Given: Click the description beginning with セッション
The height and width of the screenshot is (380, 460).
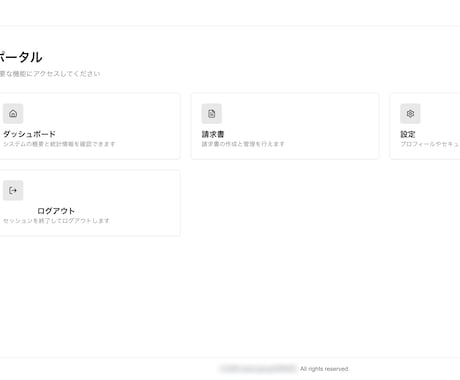Looking at the screenshot, I should (x=56, y=221).
